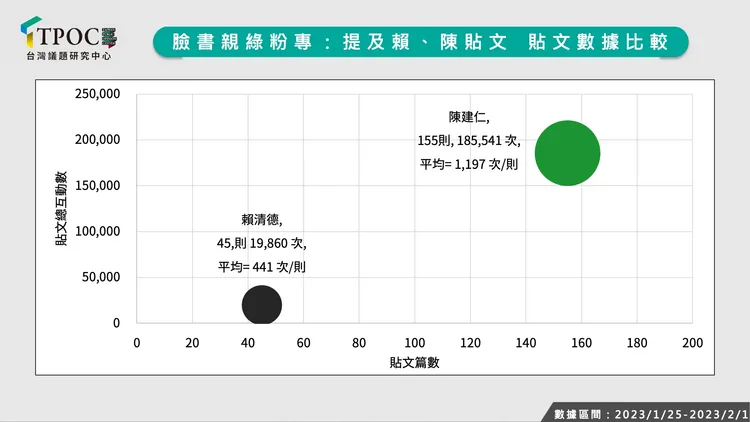Click the x-axis value 60
Image resolution: width=750 pixels, height=422 pixels.
coord(303,343)
